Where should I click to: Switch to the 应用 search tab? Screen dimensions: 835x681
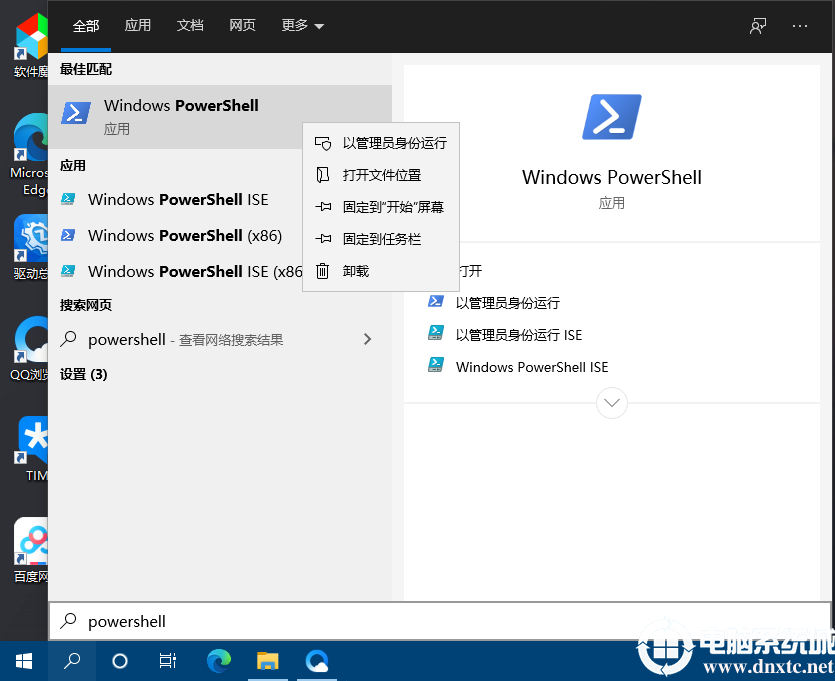137,26
